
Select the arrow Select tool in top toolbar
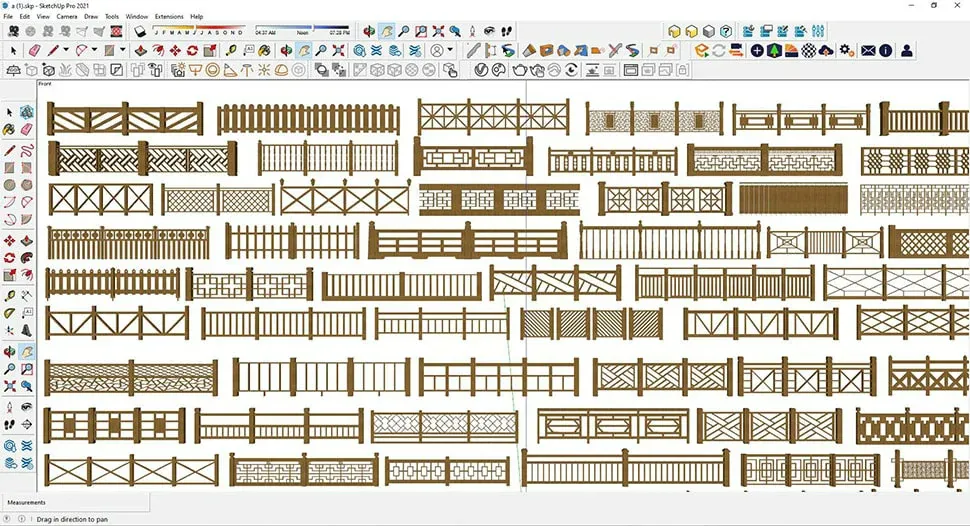click(x=13, y=50)
